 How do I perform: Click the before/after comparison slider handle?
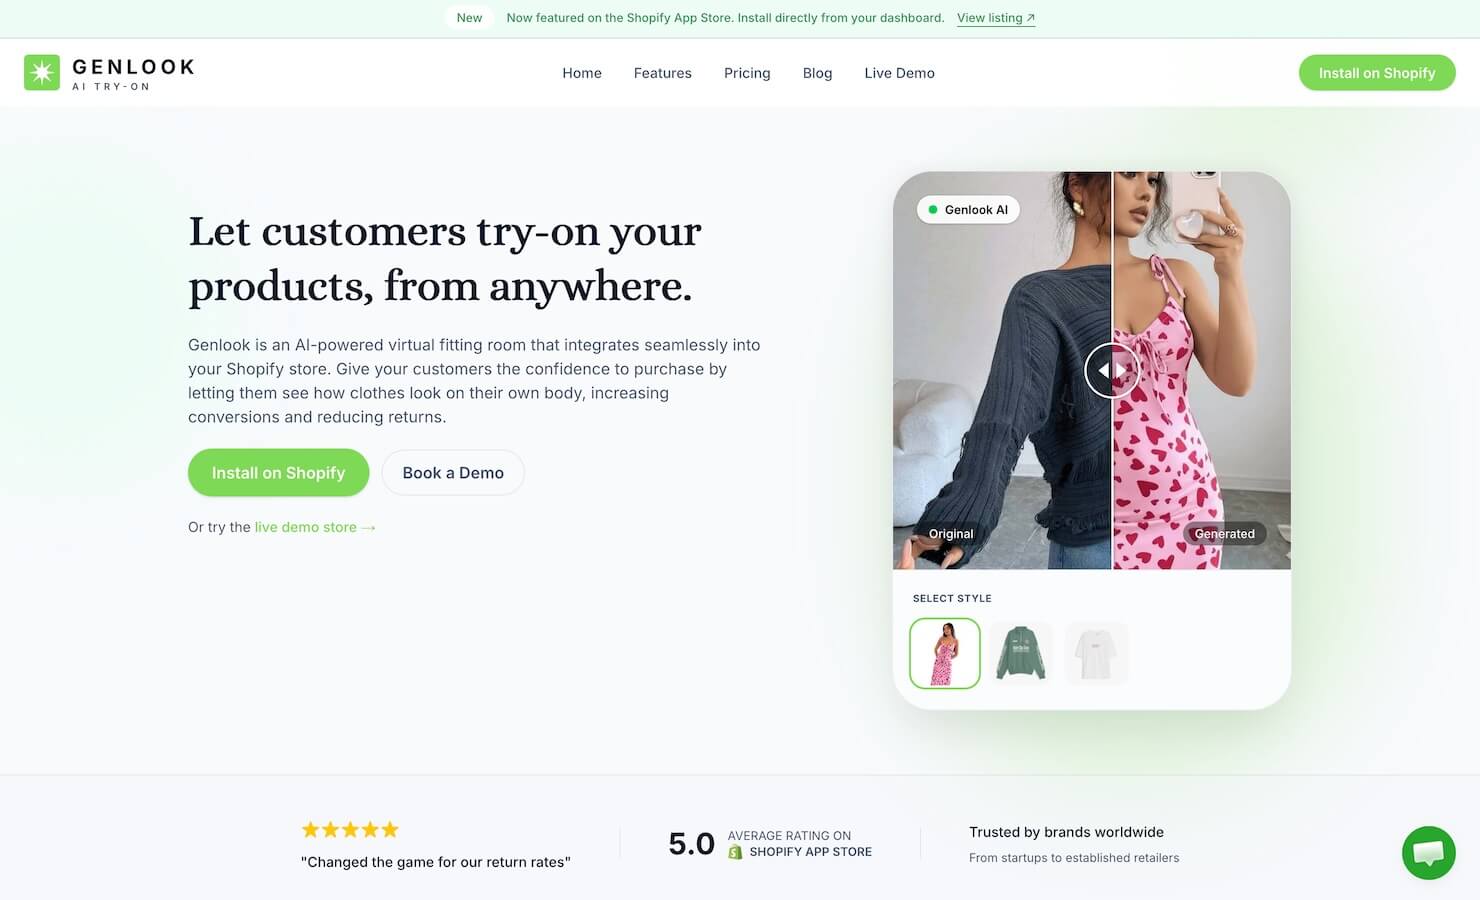click(x=1112, y=370)
